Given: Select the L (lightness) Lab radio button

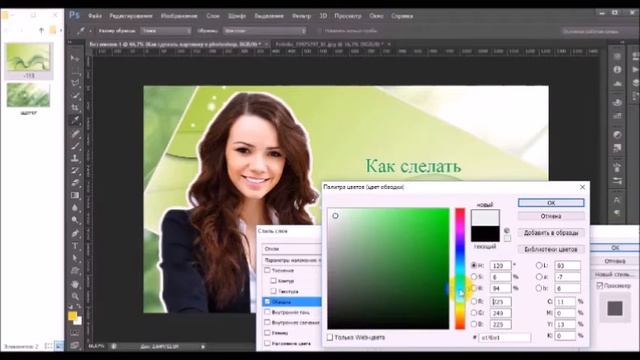Looking at the screenshot, I should tap(539, 265).
